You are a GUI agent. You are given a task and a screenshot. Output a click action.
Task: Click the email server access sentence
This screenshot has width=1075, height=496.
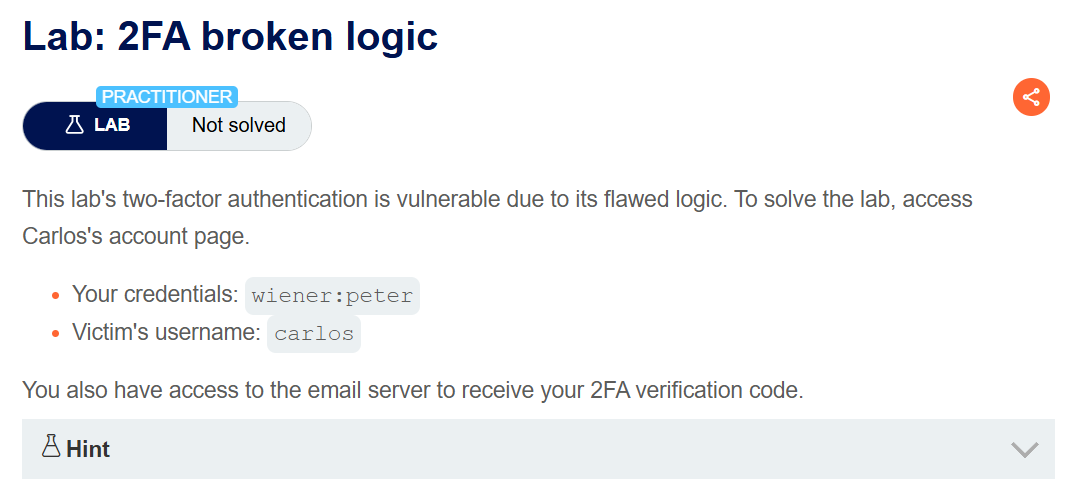[x=412, y=390]
